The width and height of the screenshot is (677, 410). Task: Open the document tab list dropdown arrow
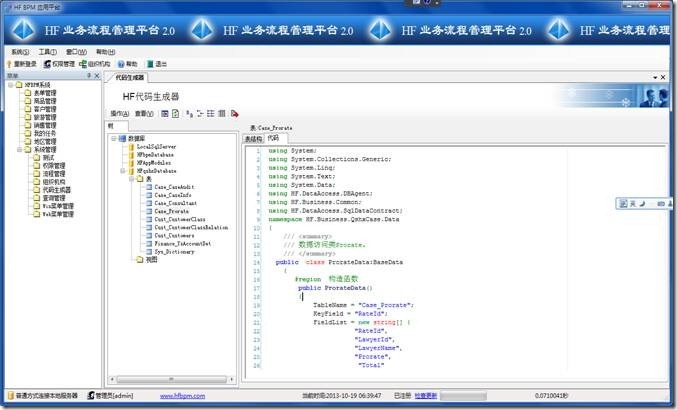[x=655, y=77]
